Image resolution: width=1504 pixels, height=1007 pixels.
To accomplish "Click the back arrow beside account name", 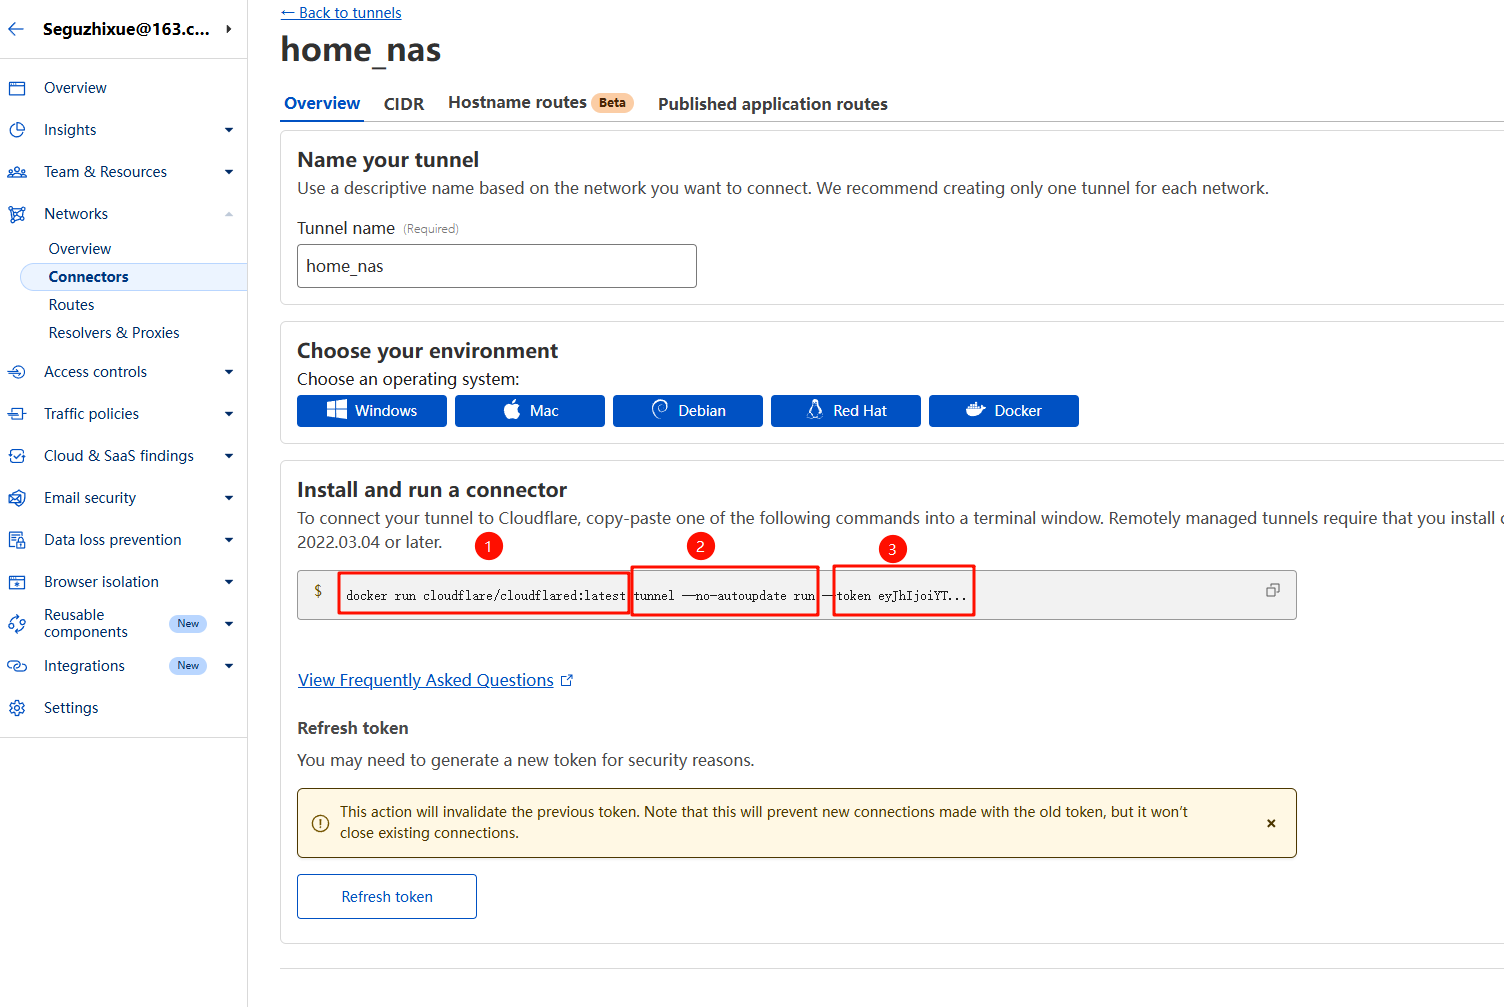I will 16,29.
